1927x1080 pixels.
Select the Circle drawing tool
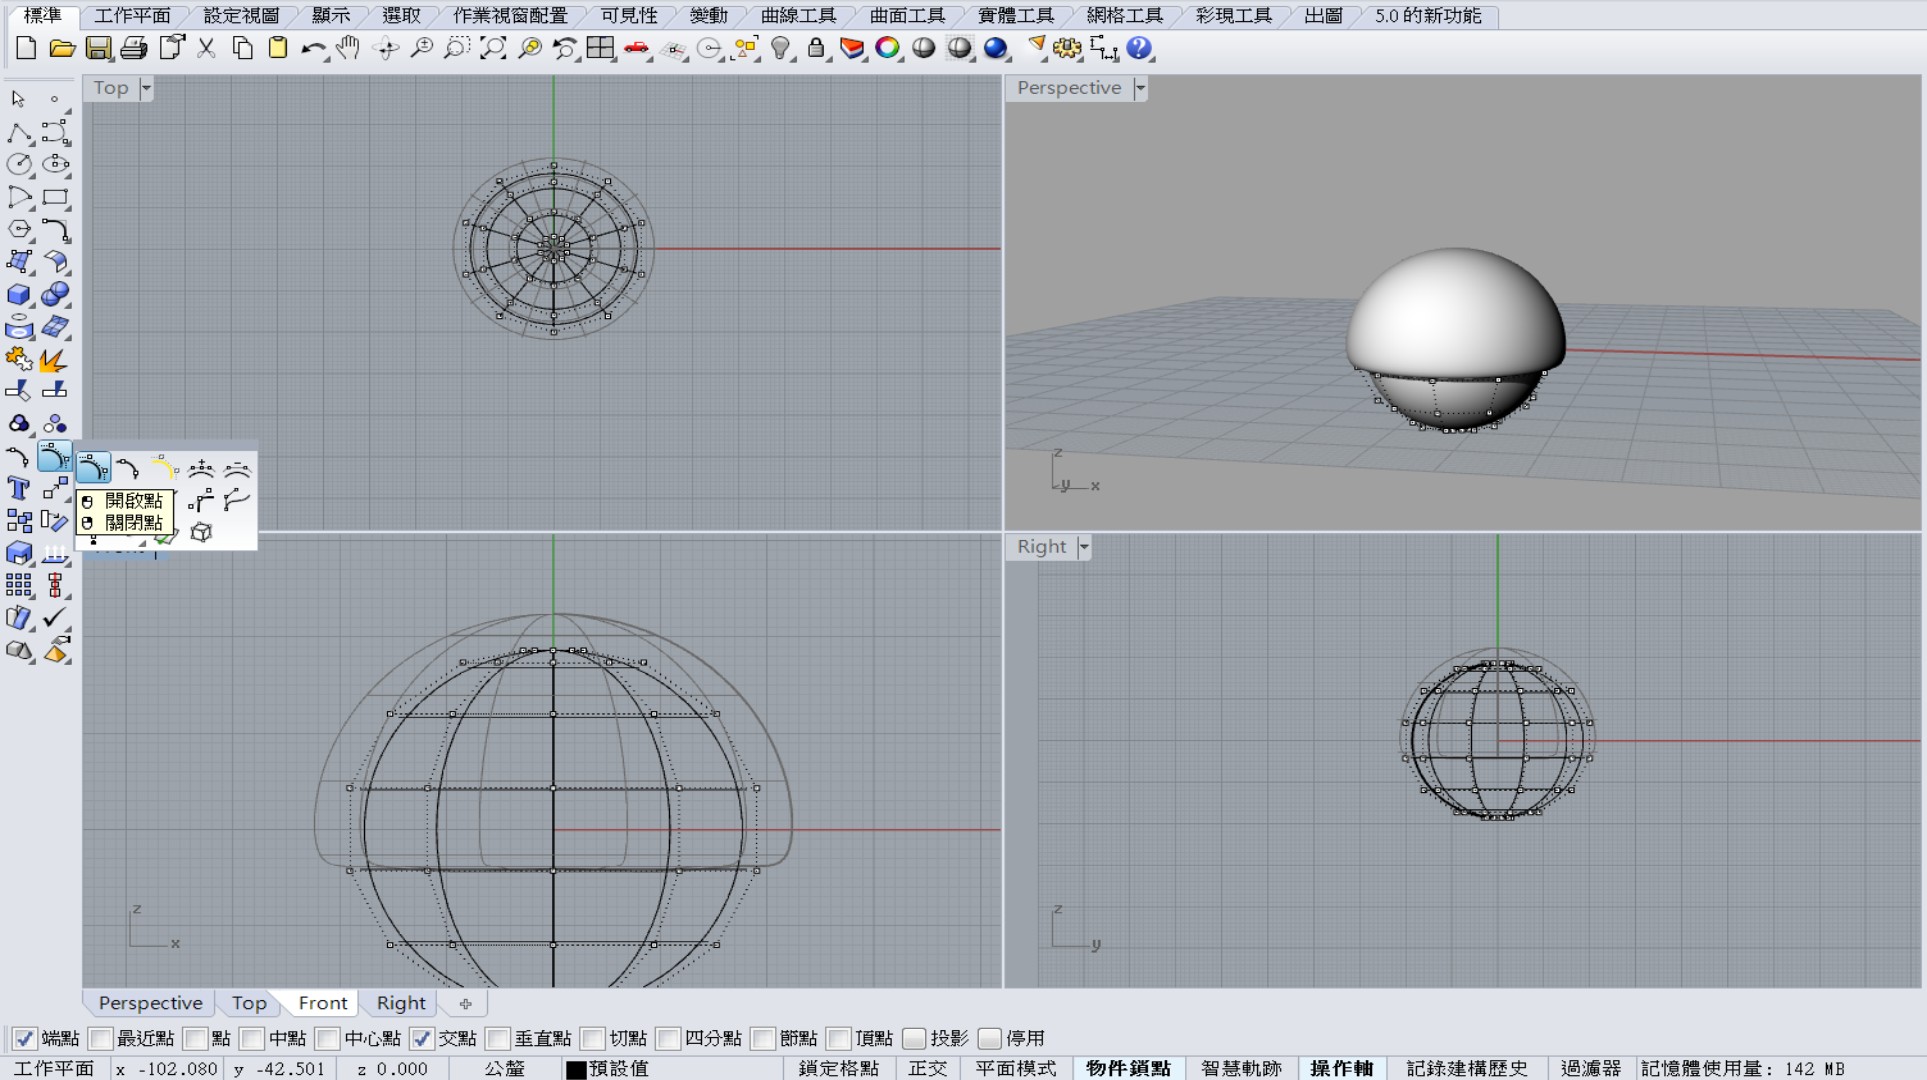[18, 164]
